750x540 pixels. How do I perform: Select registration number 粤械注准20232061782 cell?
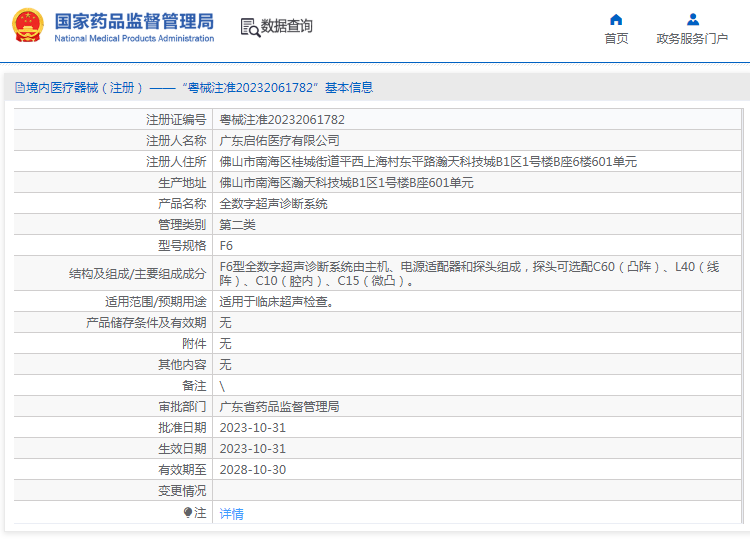click(x=282, y=120)
